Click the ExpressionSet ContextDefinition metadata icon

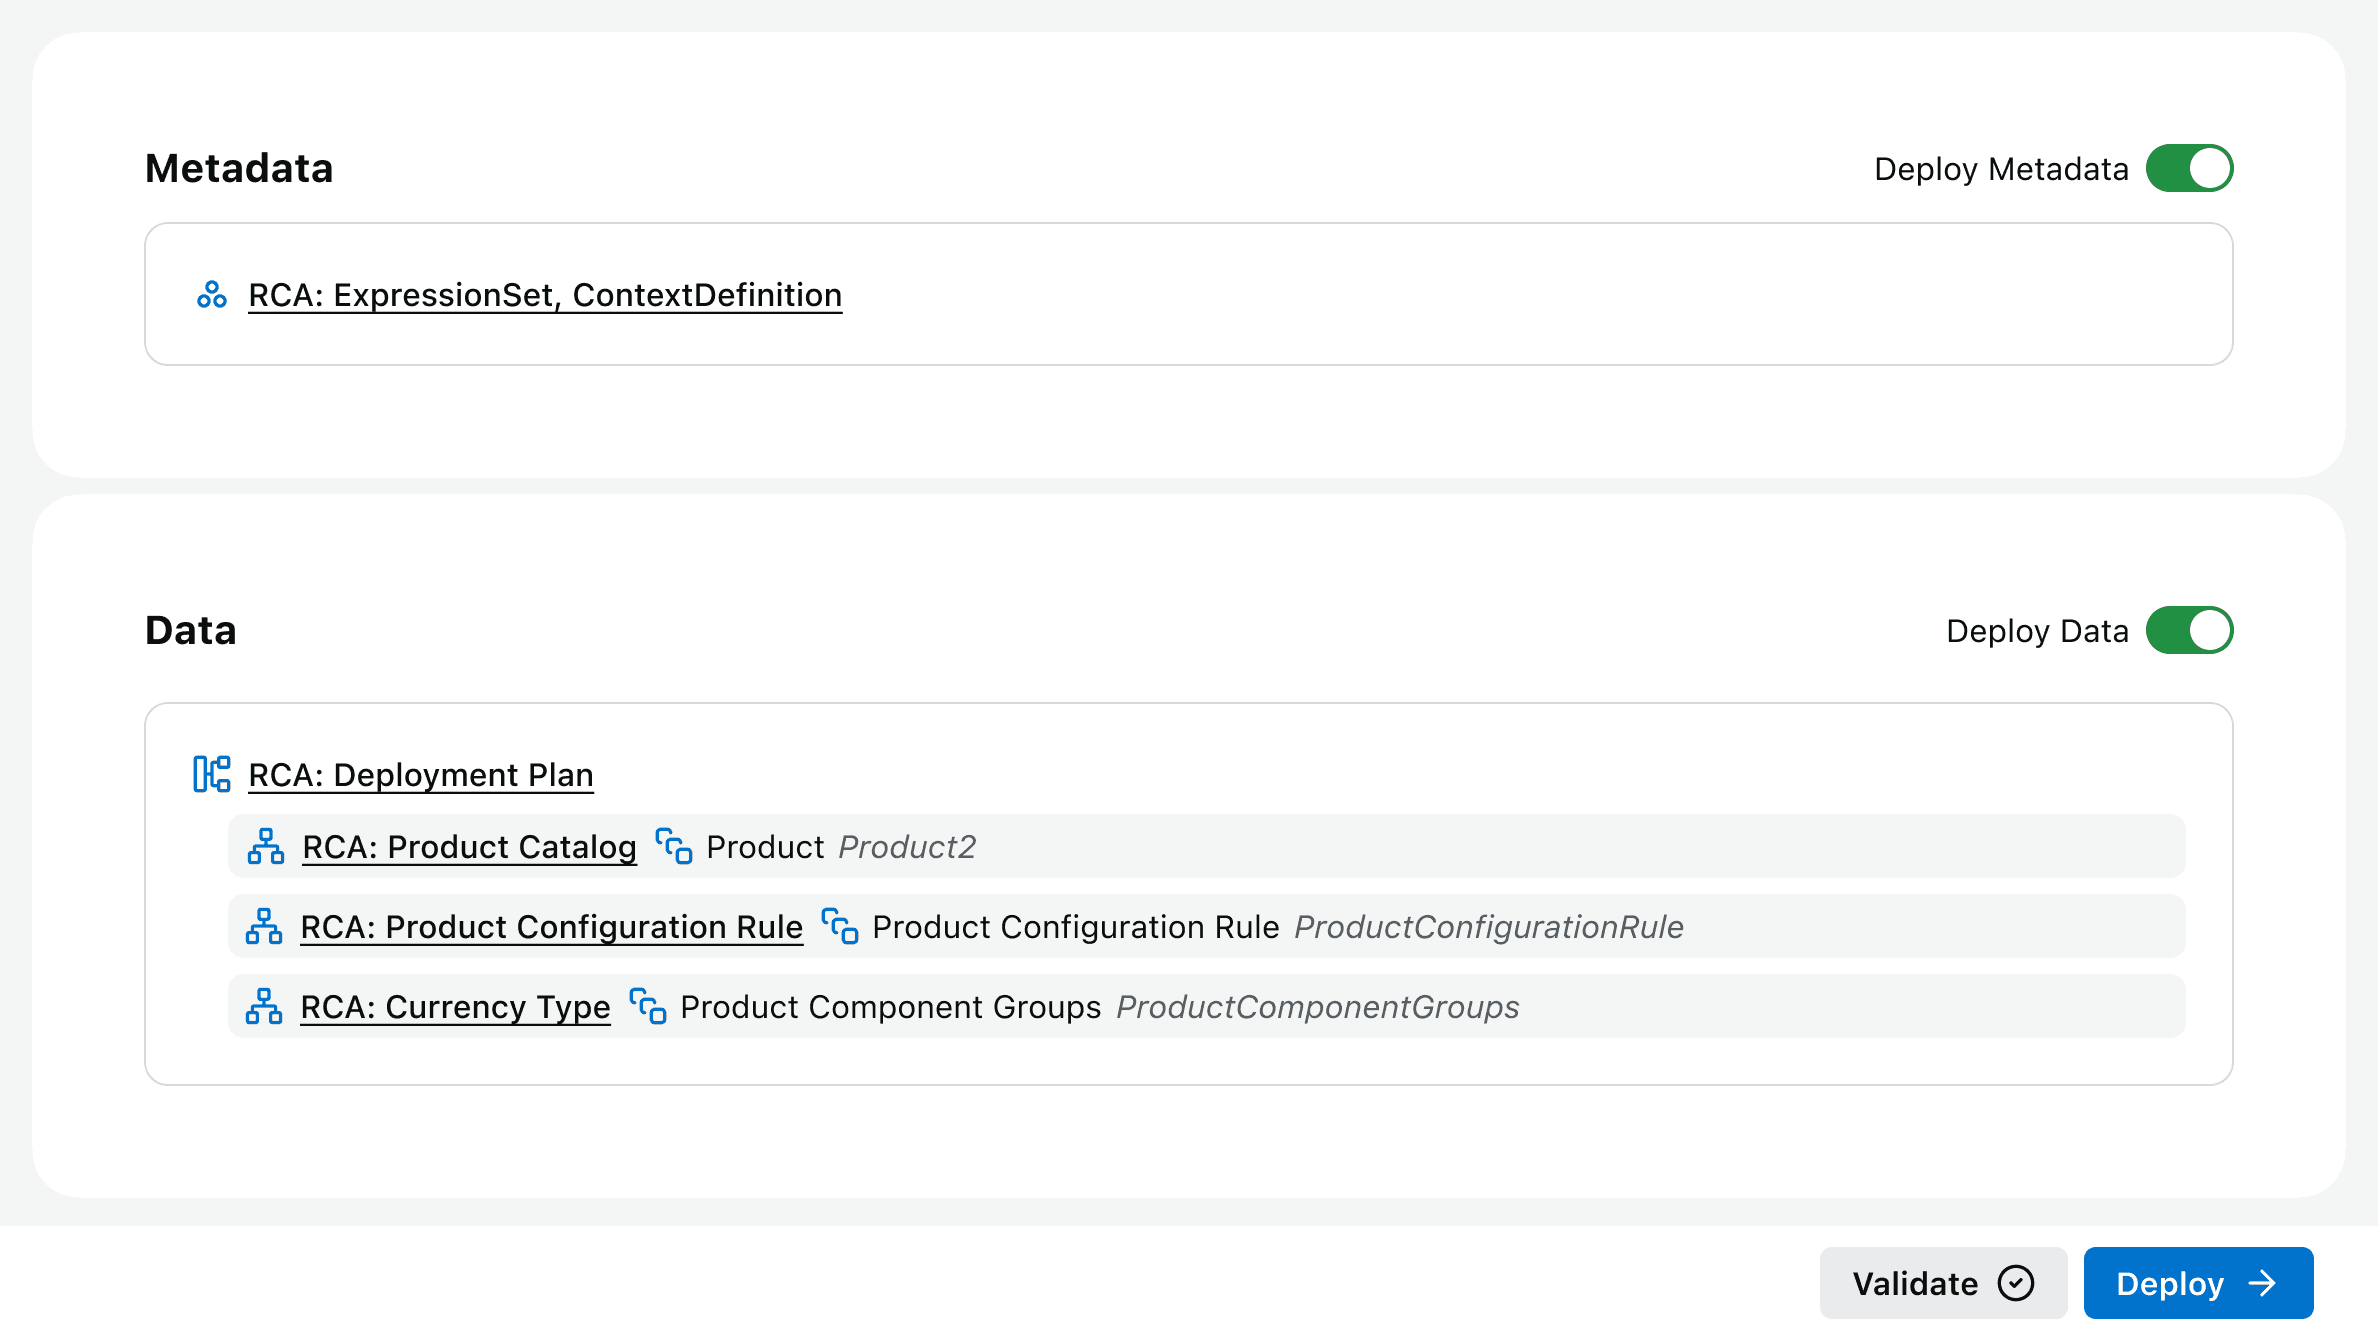click(x=211, y=295)
